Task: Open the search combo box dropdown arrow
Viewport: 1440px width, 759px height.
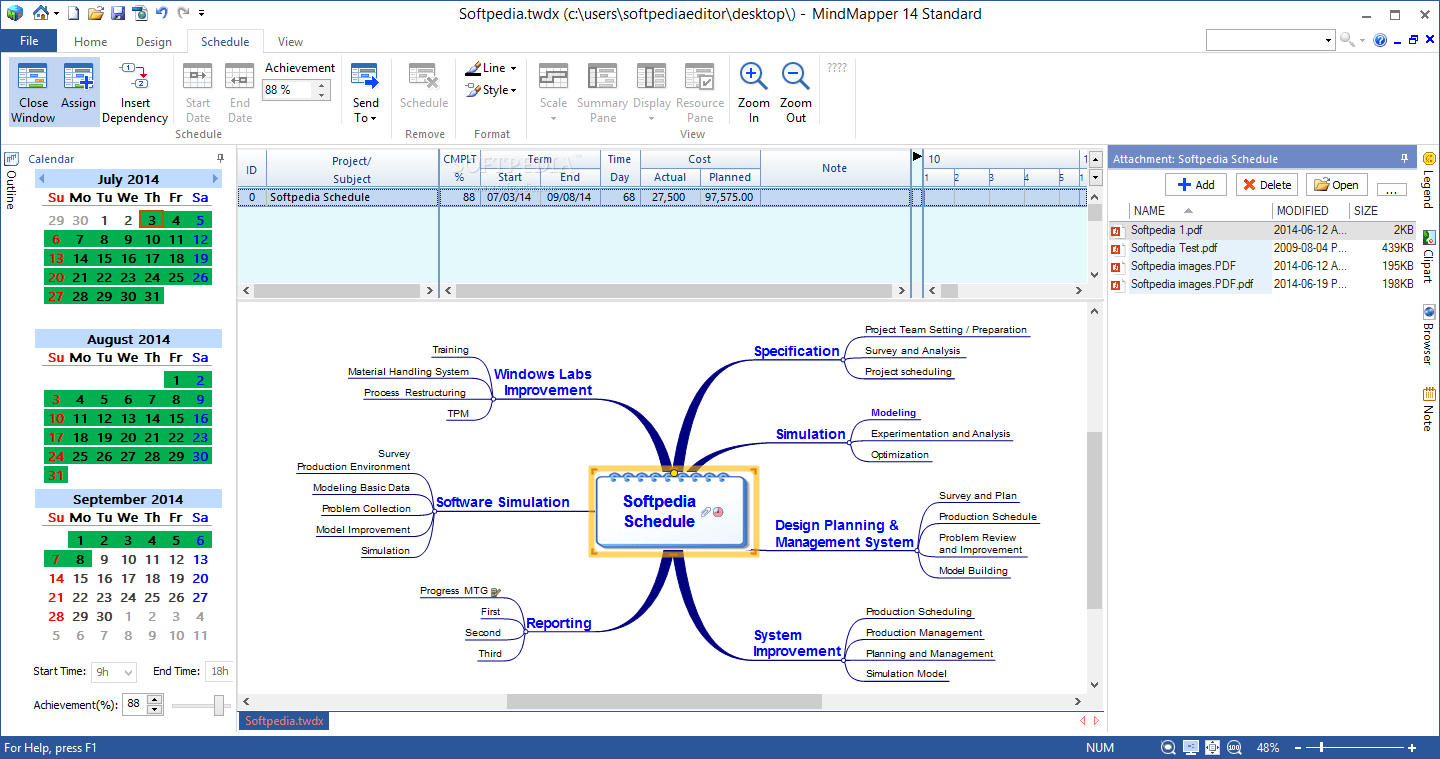Action: [x=1328, y=40]
